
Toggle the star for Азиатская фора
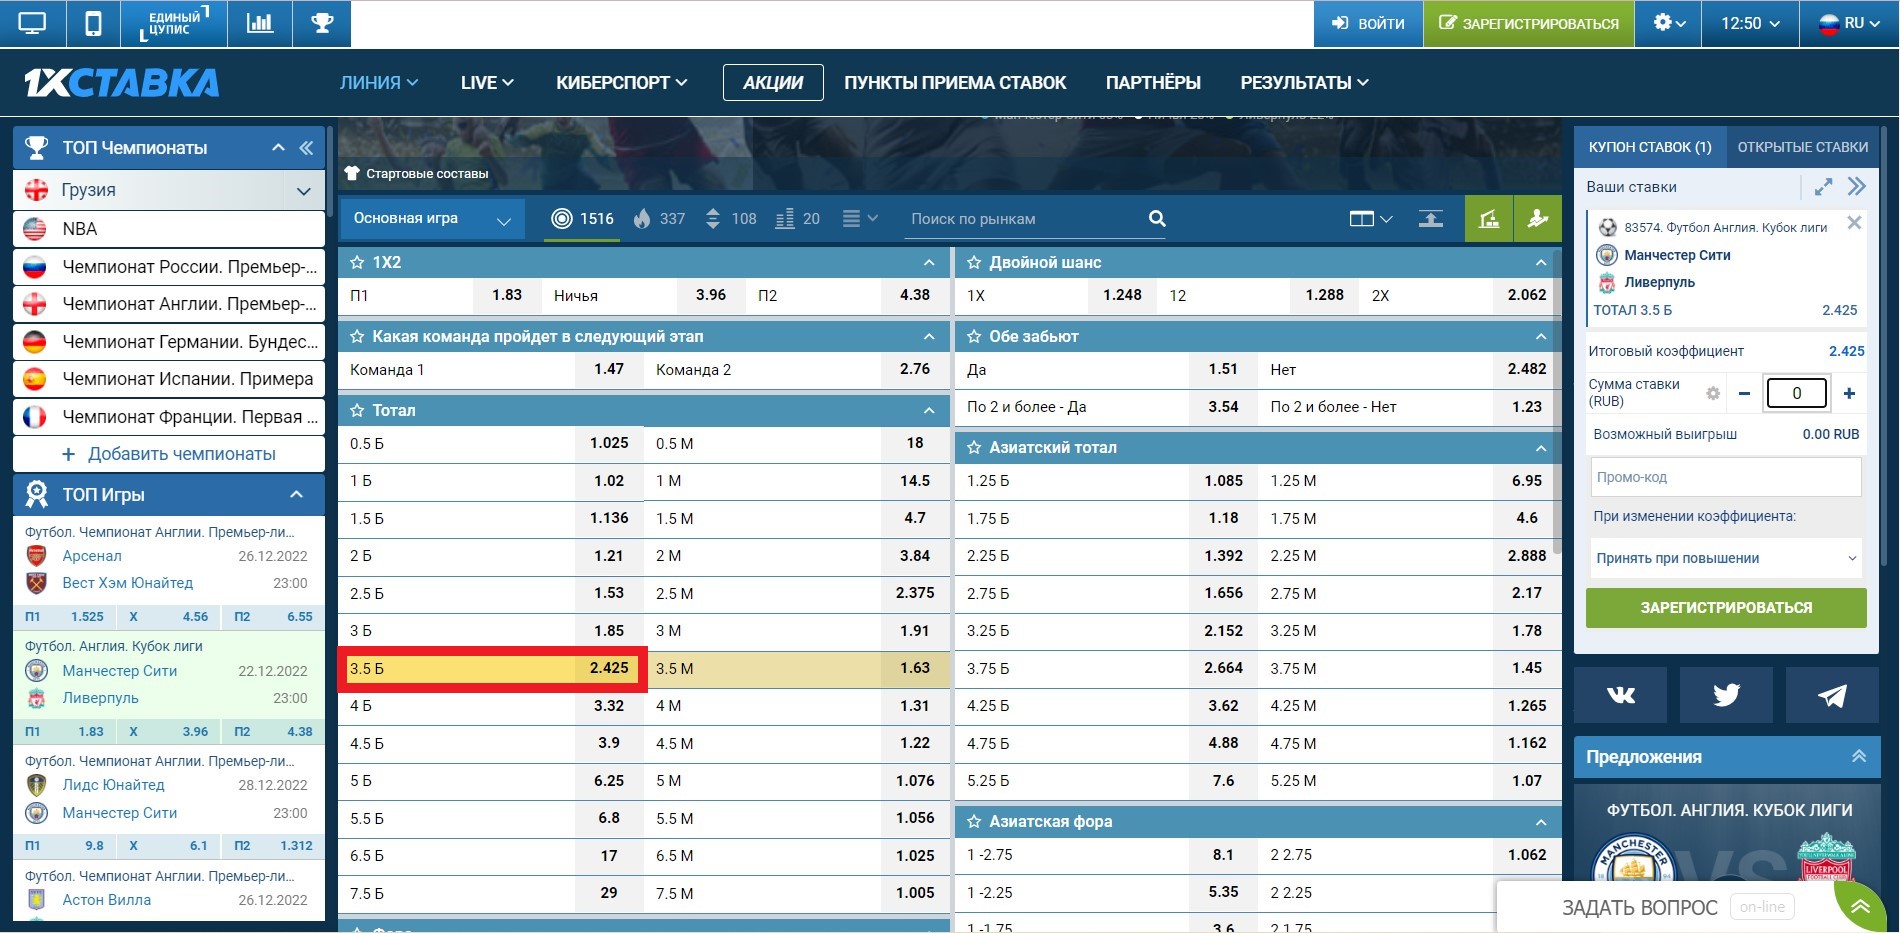974,822
